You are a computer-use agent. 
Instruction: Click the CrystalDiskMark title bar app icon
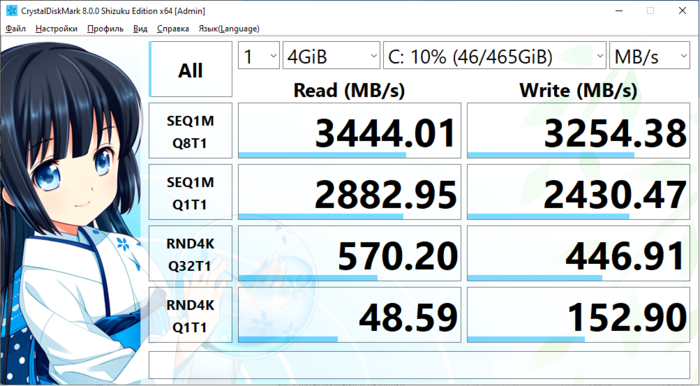pyautogui.click(x=12, y=10)
